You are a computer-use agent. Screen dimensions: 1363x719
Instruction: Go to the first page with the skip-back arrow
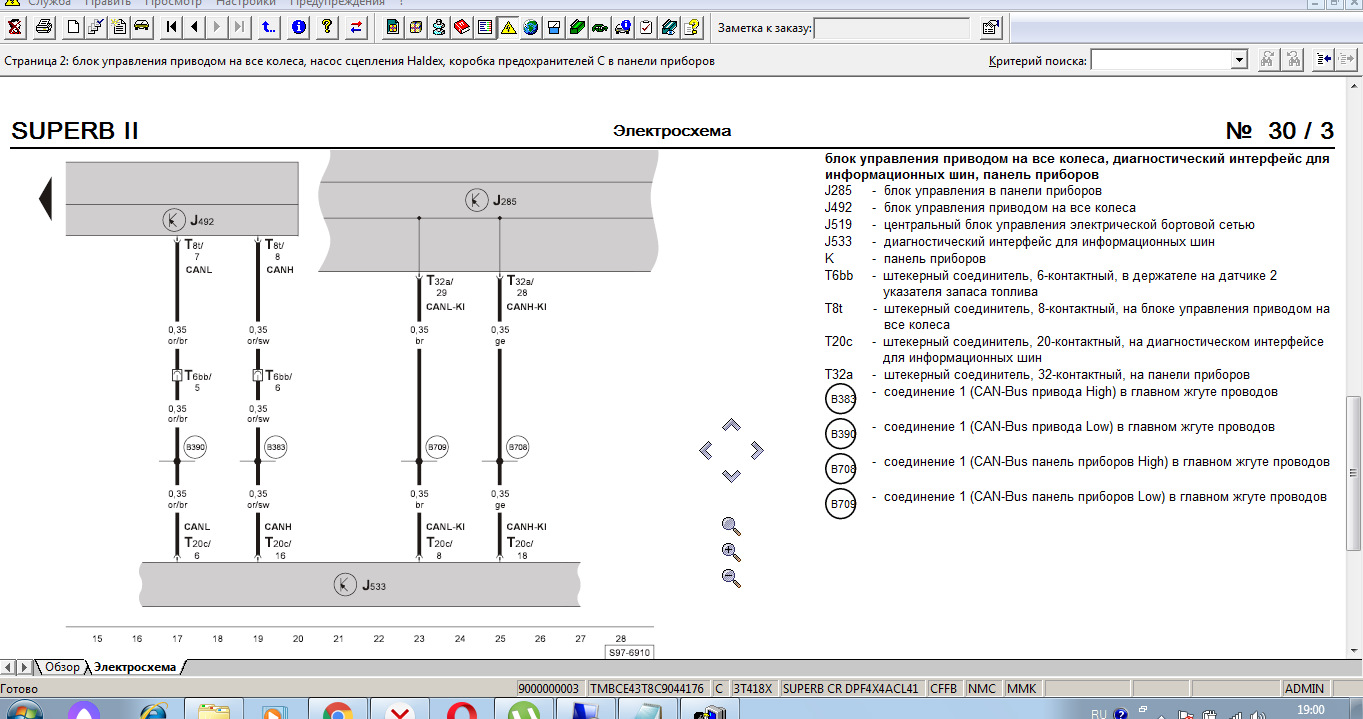pyautogui.click(x=172, y=27)
